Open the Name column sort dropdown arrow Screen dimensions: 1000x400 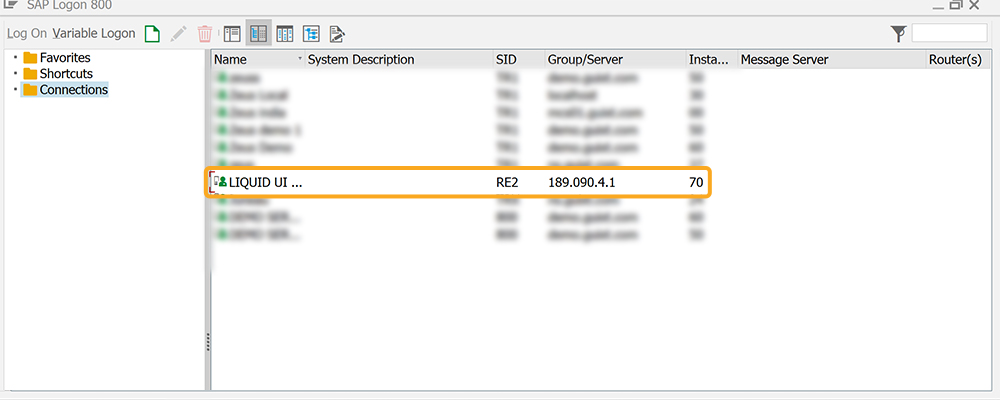tap(300, 59)
